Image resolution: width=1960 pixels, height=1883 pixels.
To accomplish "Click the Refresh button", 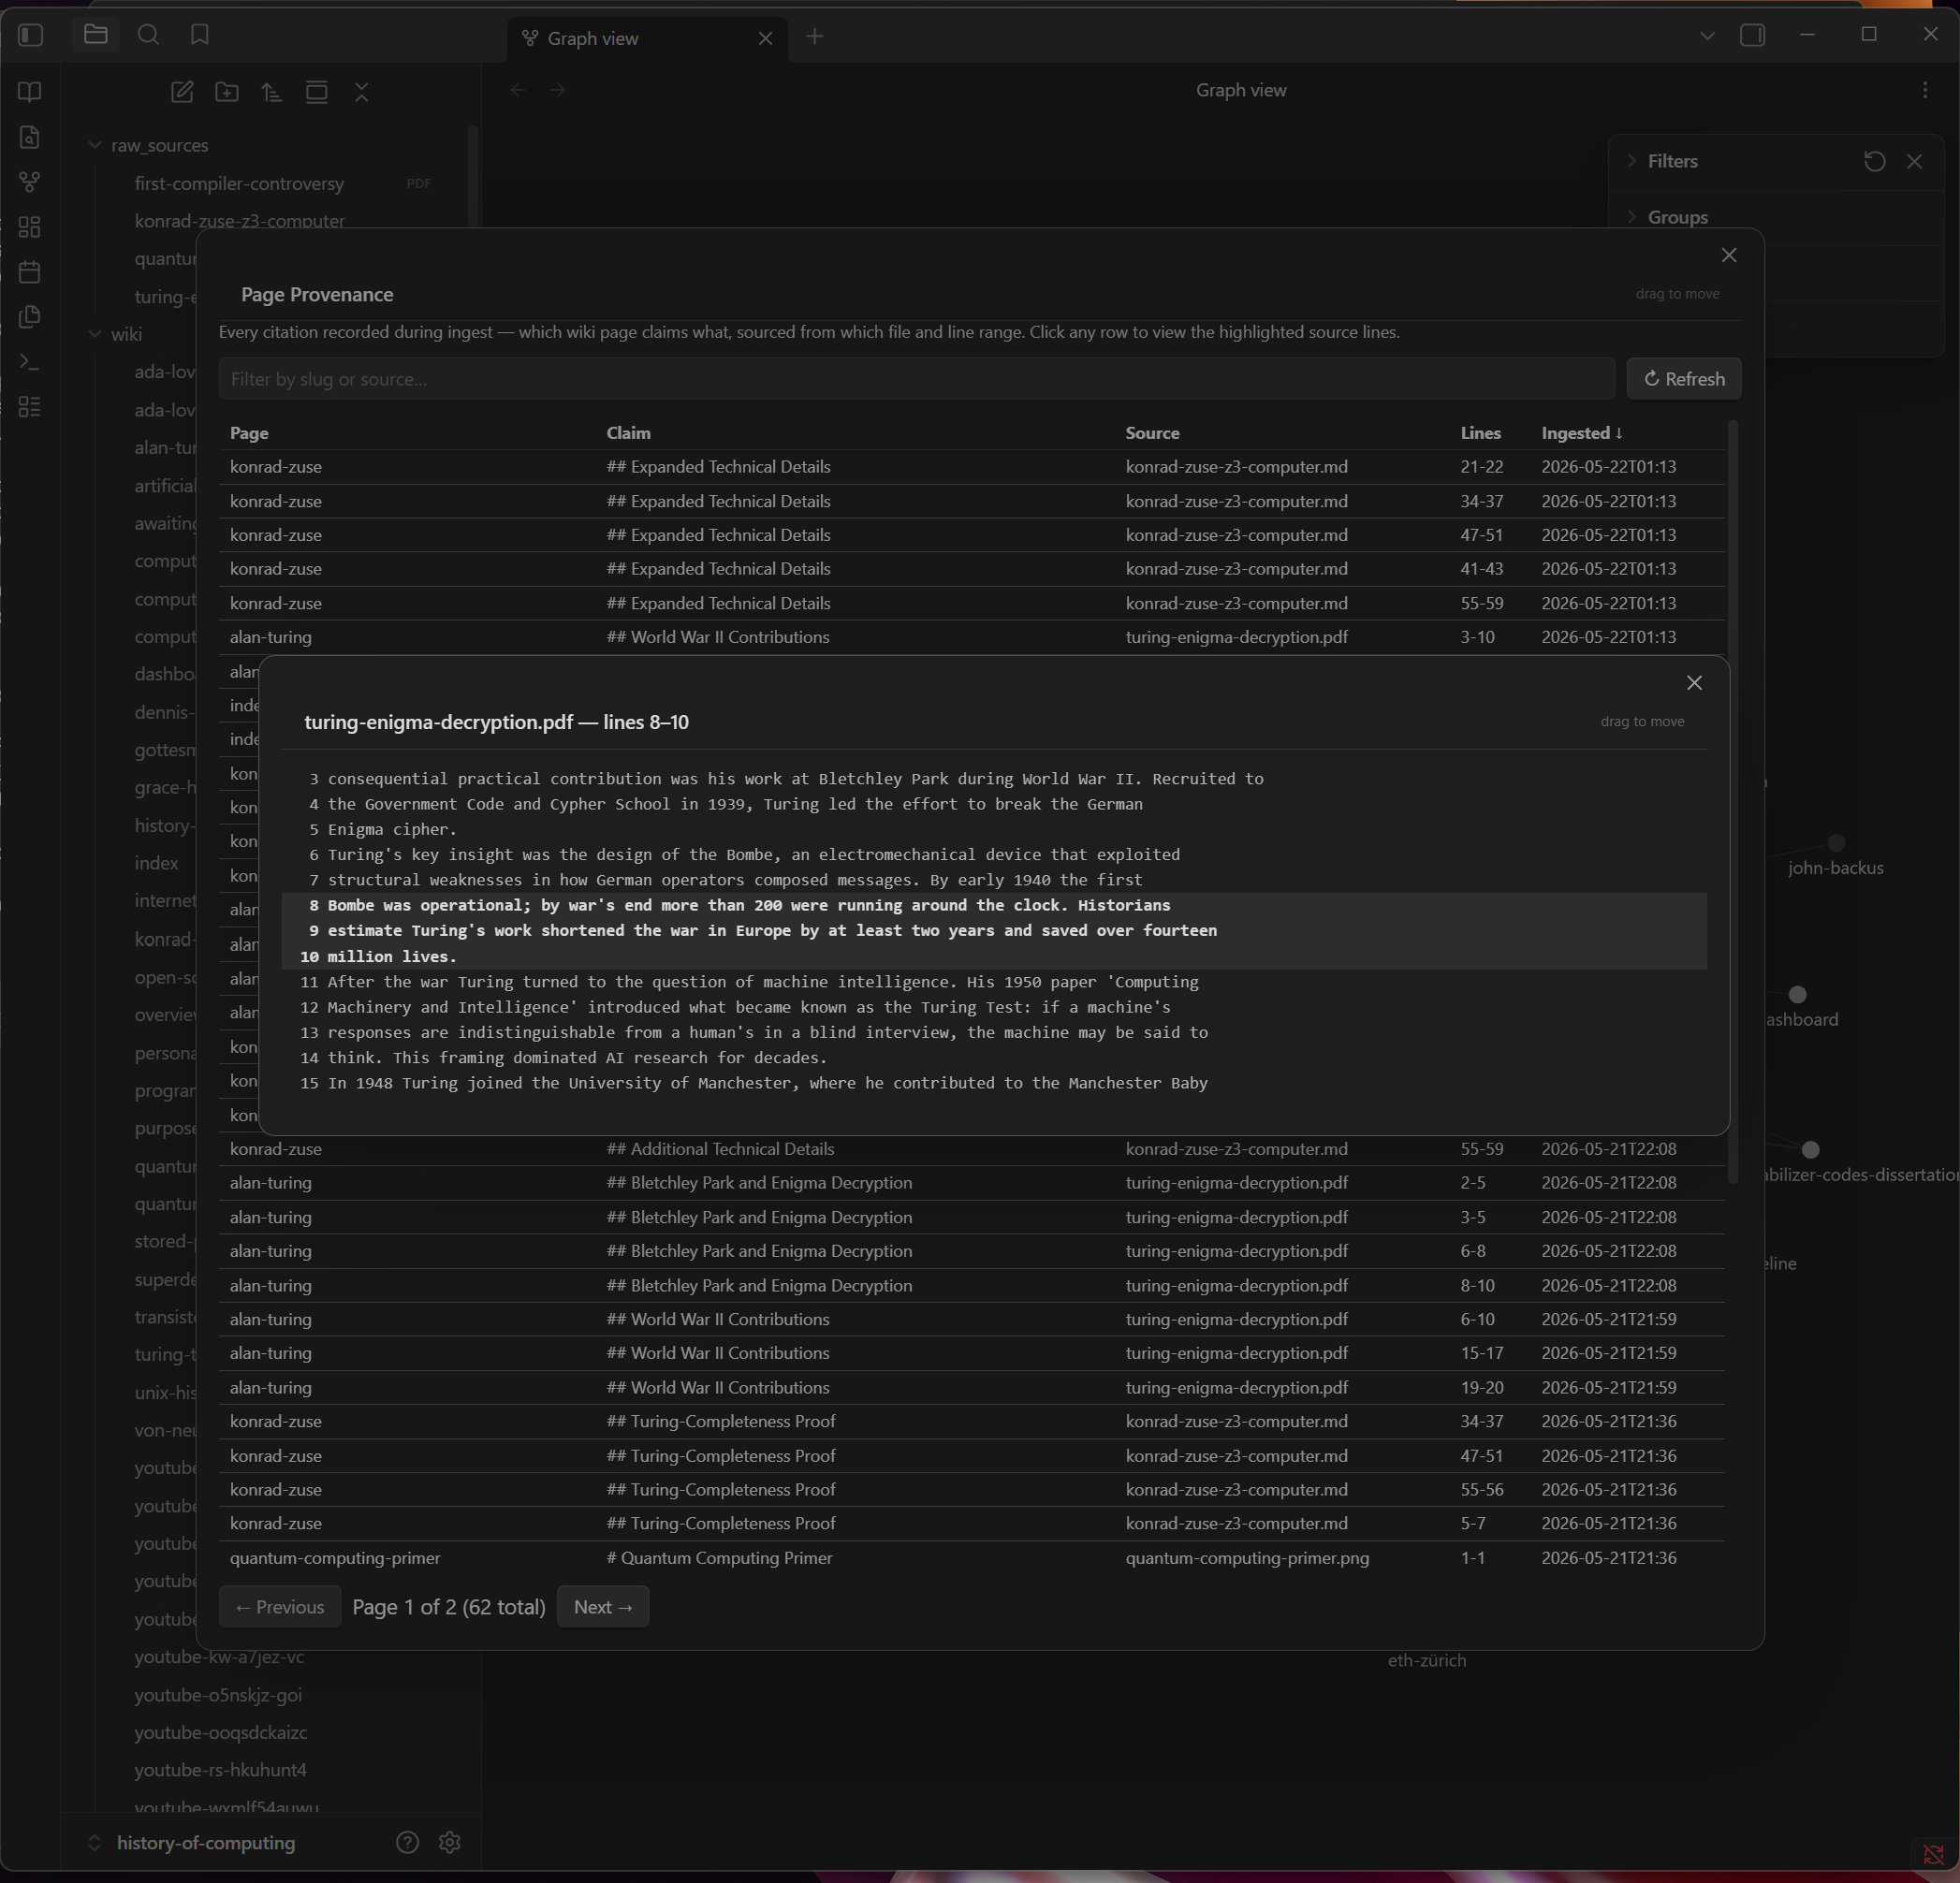I will click(1684, 379).
